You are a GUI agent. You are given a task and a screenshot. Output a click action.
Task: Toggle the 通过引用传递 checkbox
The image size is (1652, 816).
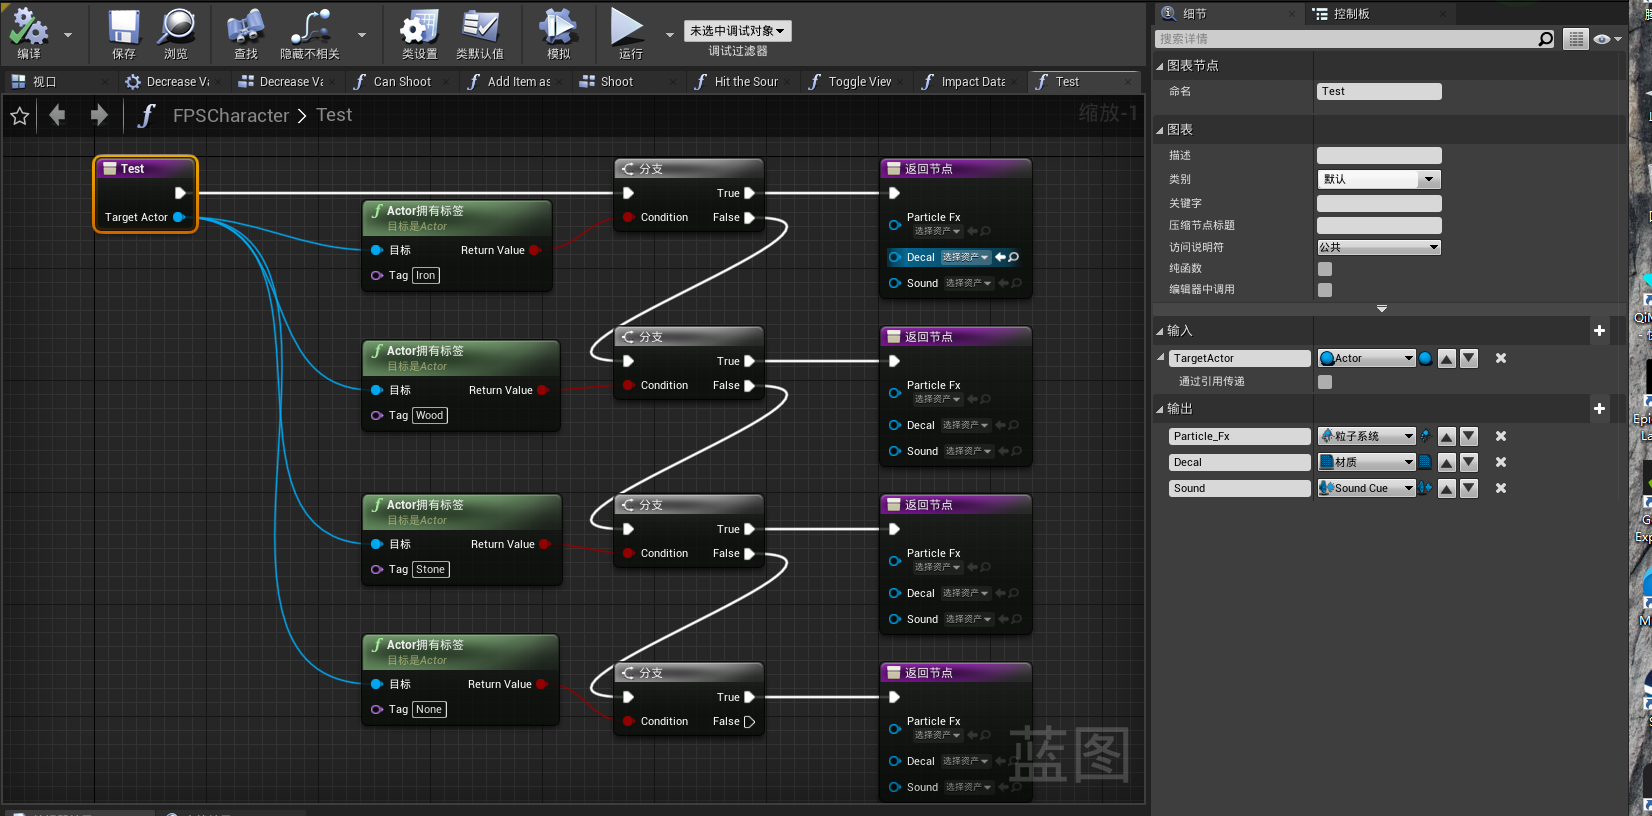(1325, 382)
